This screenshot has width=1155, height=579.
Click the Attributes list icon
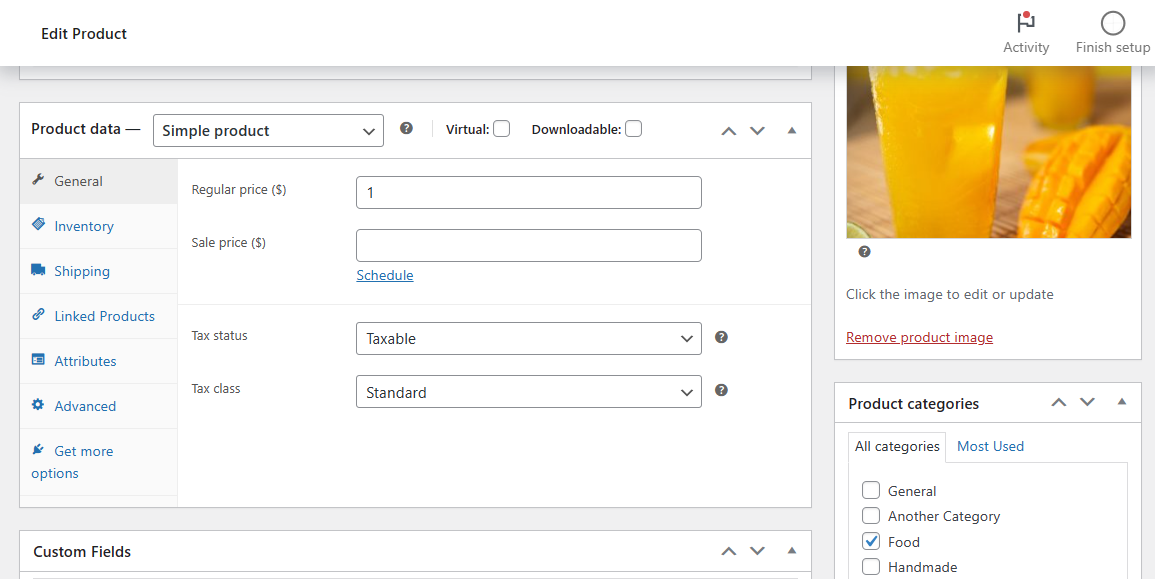point(38,359)
